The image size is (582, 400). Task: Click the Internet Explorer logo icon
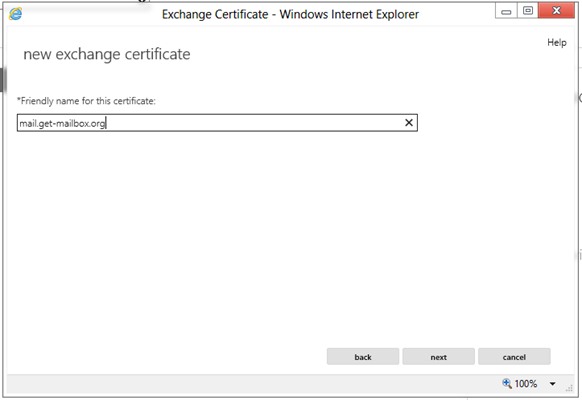pos(16,14)
